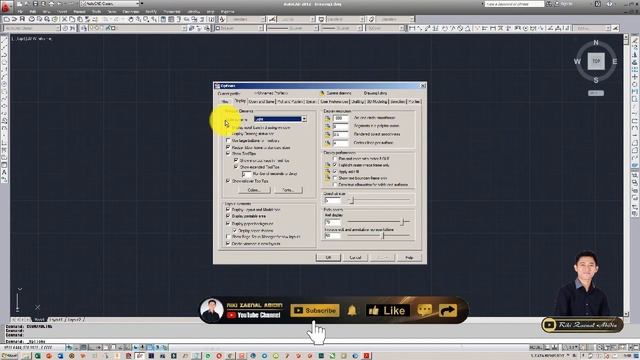Image resolution: width=640 pixels, height=360 pixels.
Task: Click the TOP face of the ViewCube
Action: [596, 61]
